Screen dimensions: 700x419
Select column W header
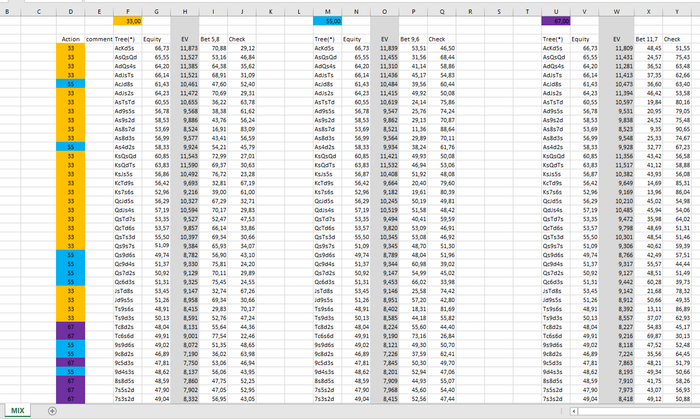[x=617, y=12]
